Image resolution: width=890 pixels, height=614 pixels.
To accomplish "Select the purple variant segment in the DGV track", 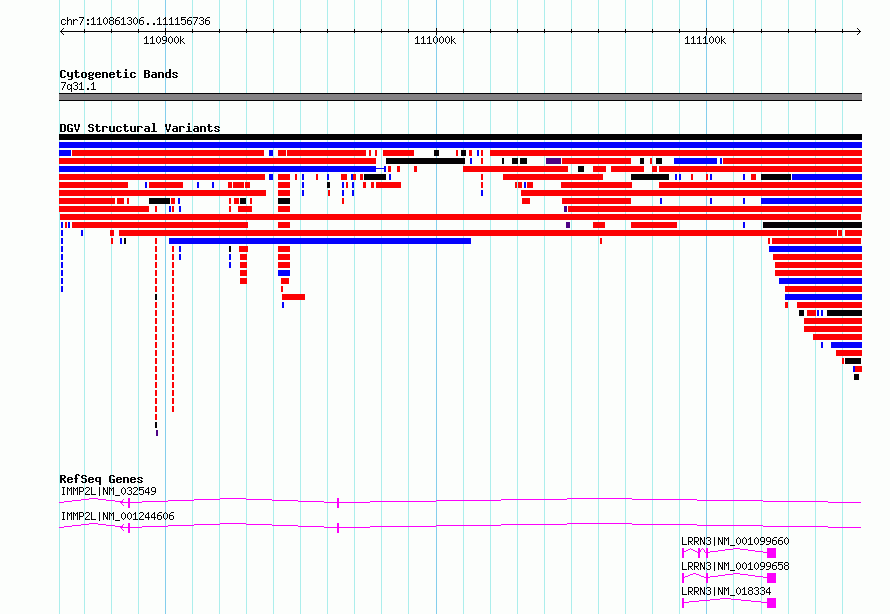I will 553,161.
